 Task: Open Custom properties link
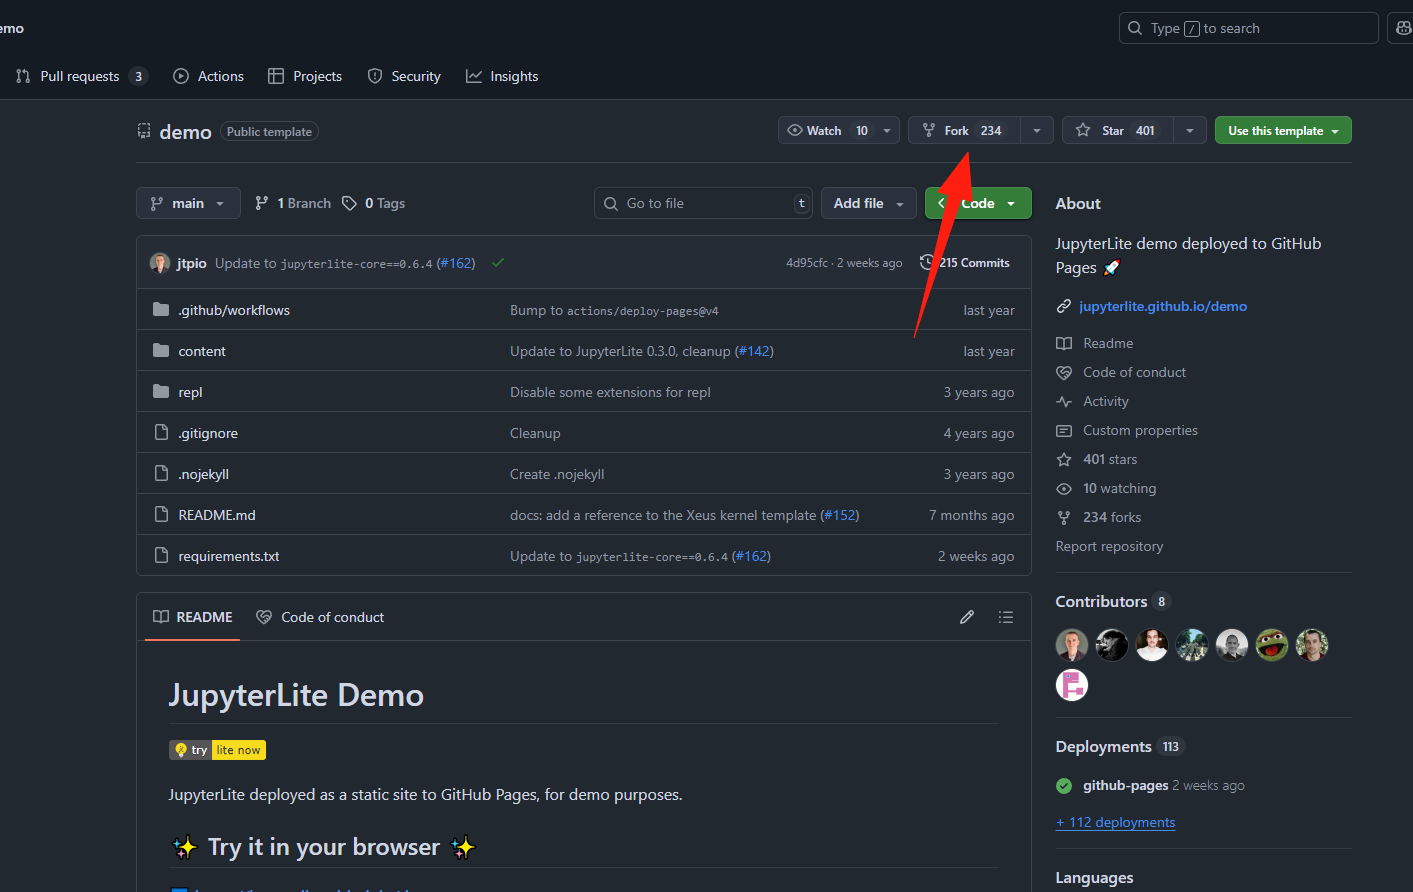(1140, 430)
